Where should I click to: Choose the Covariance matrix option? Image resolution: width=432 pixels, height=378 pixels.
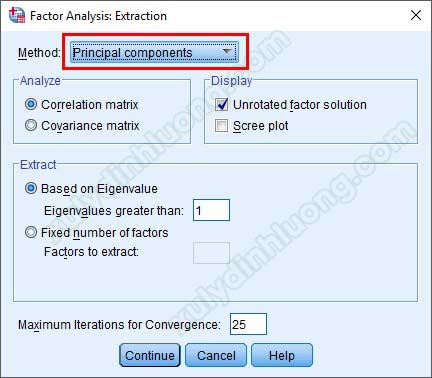click(31, 125)
